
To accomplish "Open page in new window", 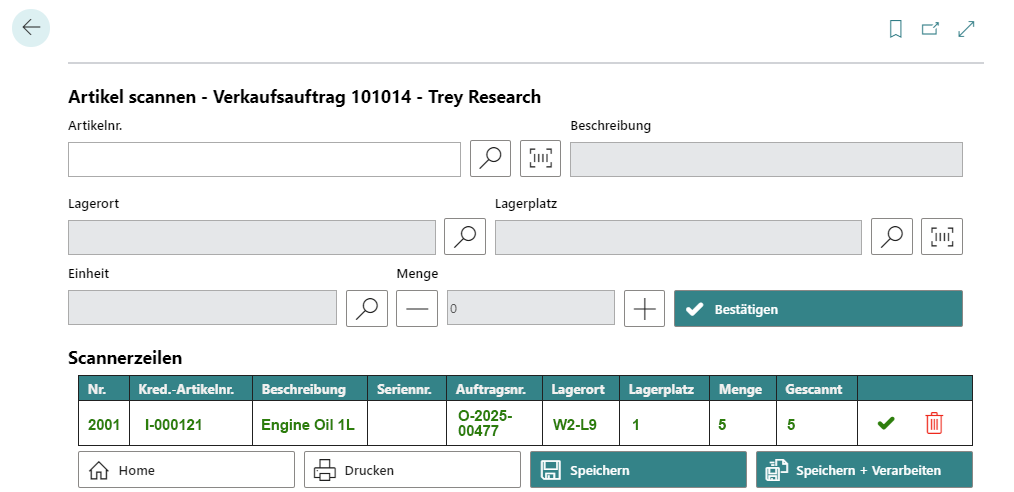I will click(930, 29).
